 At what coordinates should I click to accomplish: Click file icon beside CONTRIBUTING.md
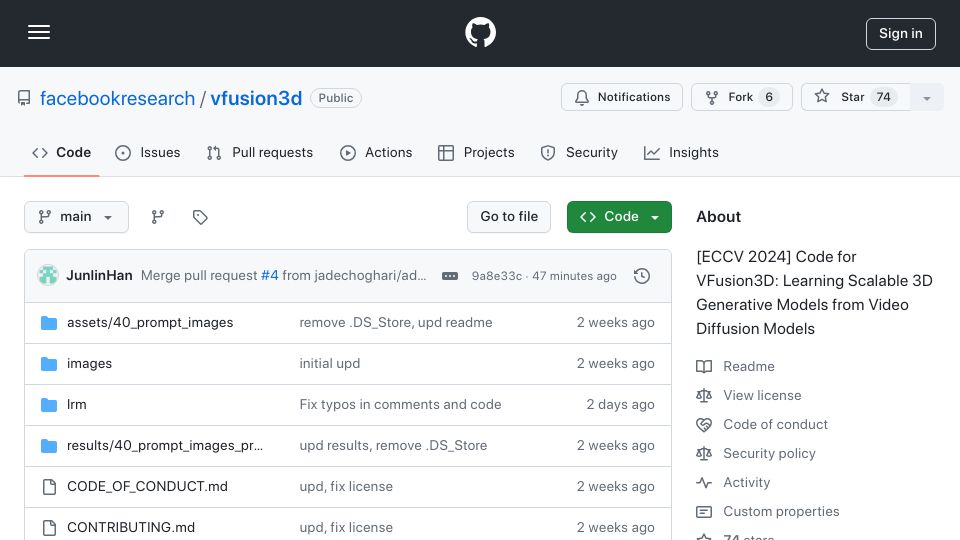pos(49,528)
